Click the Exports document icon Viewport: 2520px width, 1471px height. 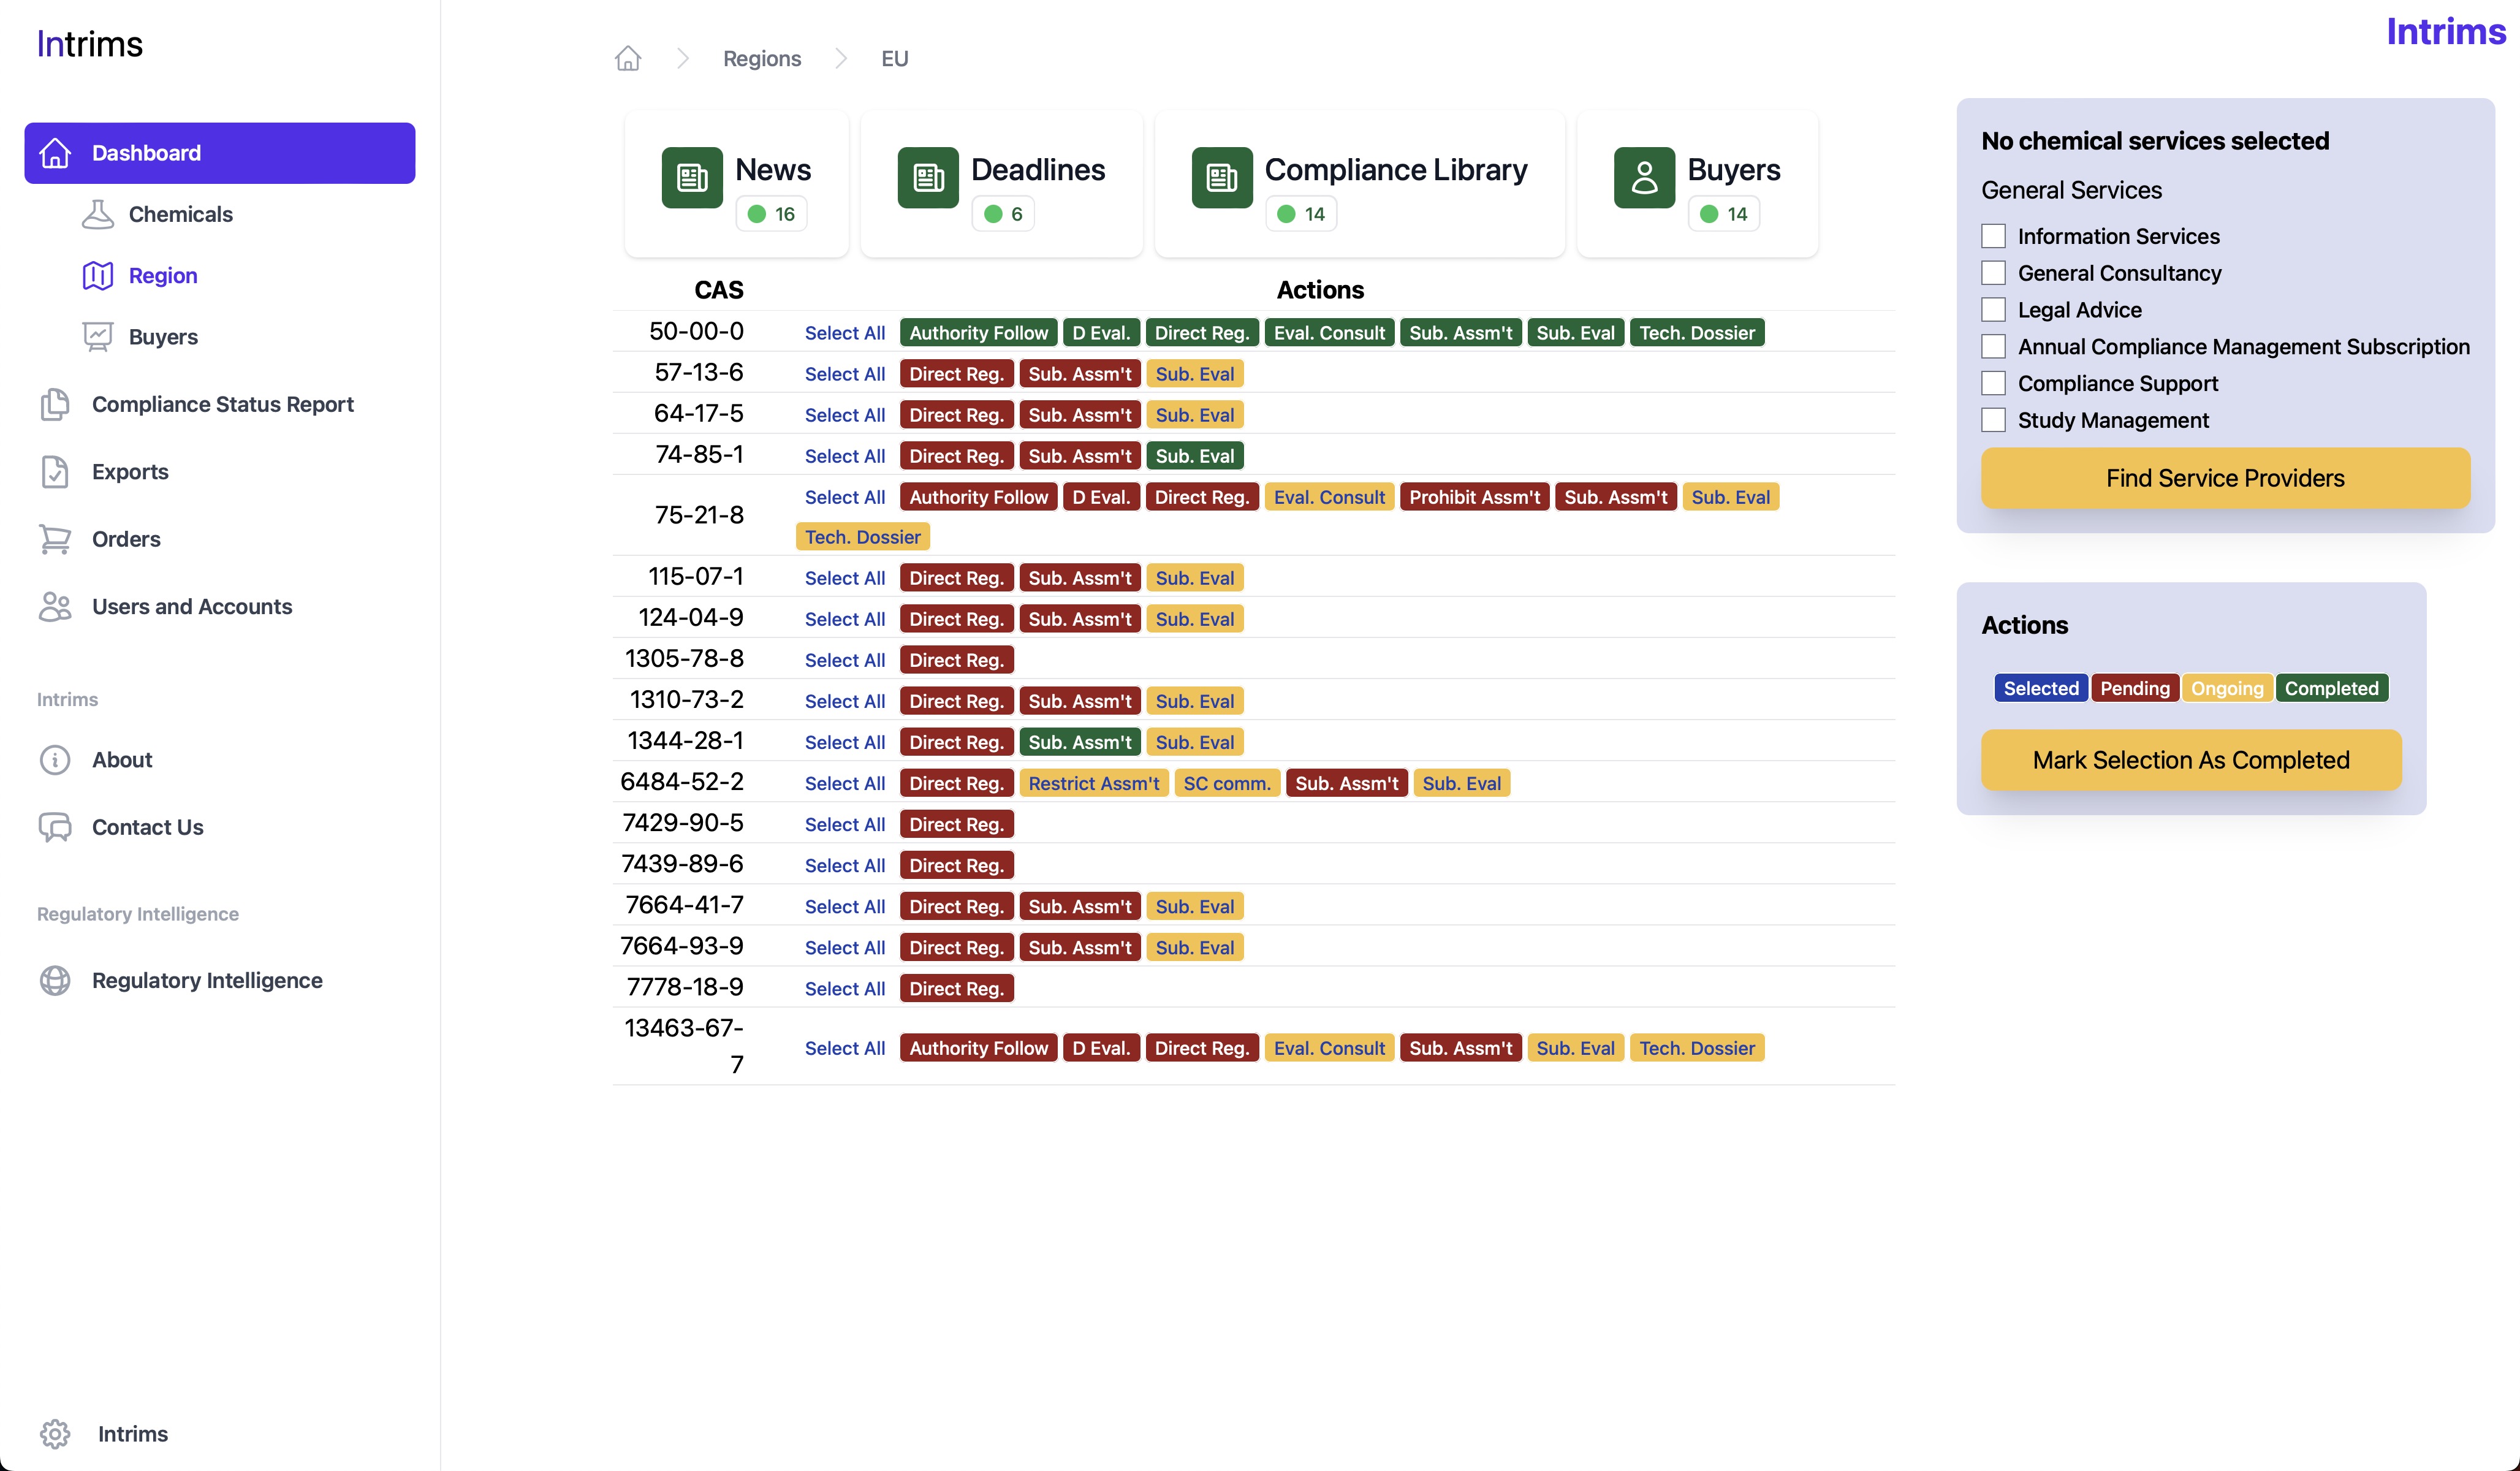[55, 472]
